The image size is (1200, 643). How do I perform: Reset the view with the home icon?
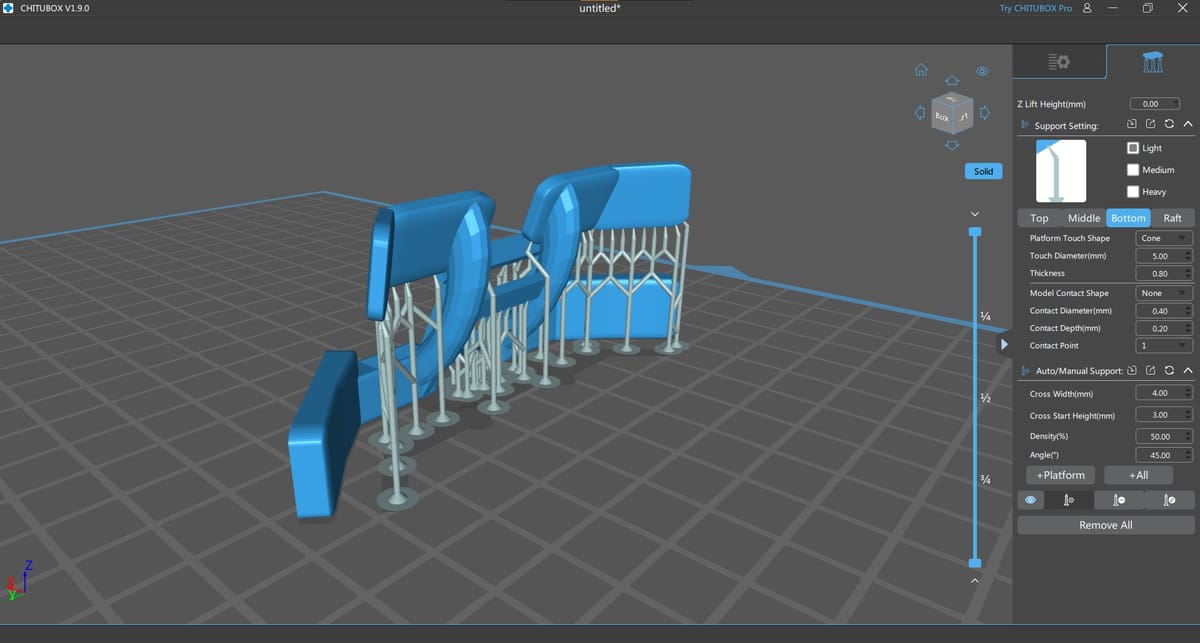[921, 71]
